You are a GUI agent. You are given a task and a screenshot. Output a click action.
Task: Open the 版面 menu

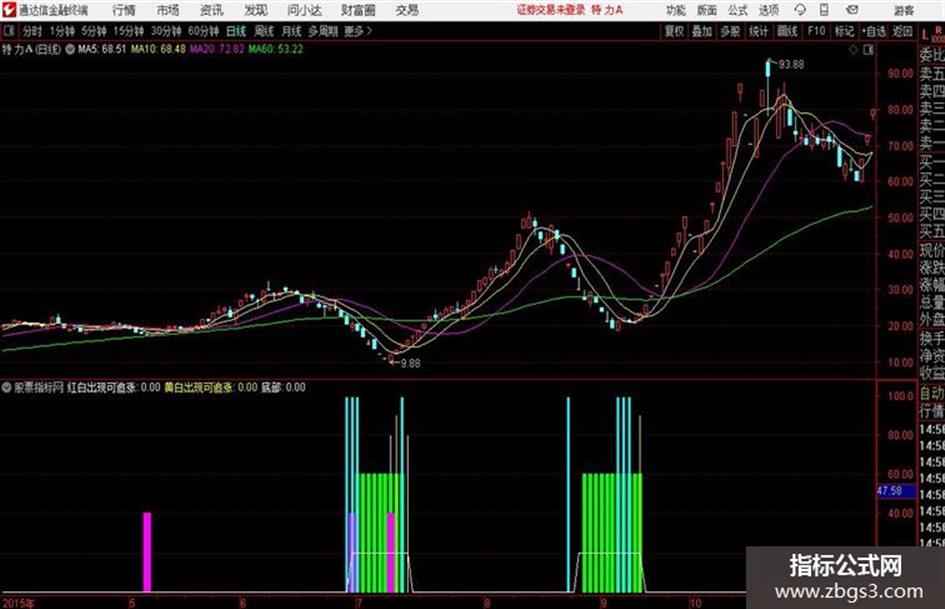[707, 10]
